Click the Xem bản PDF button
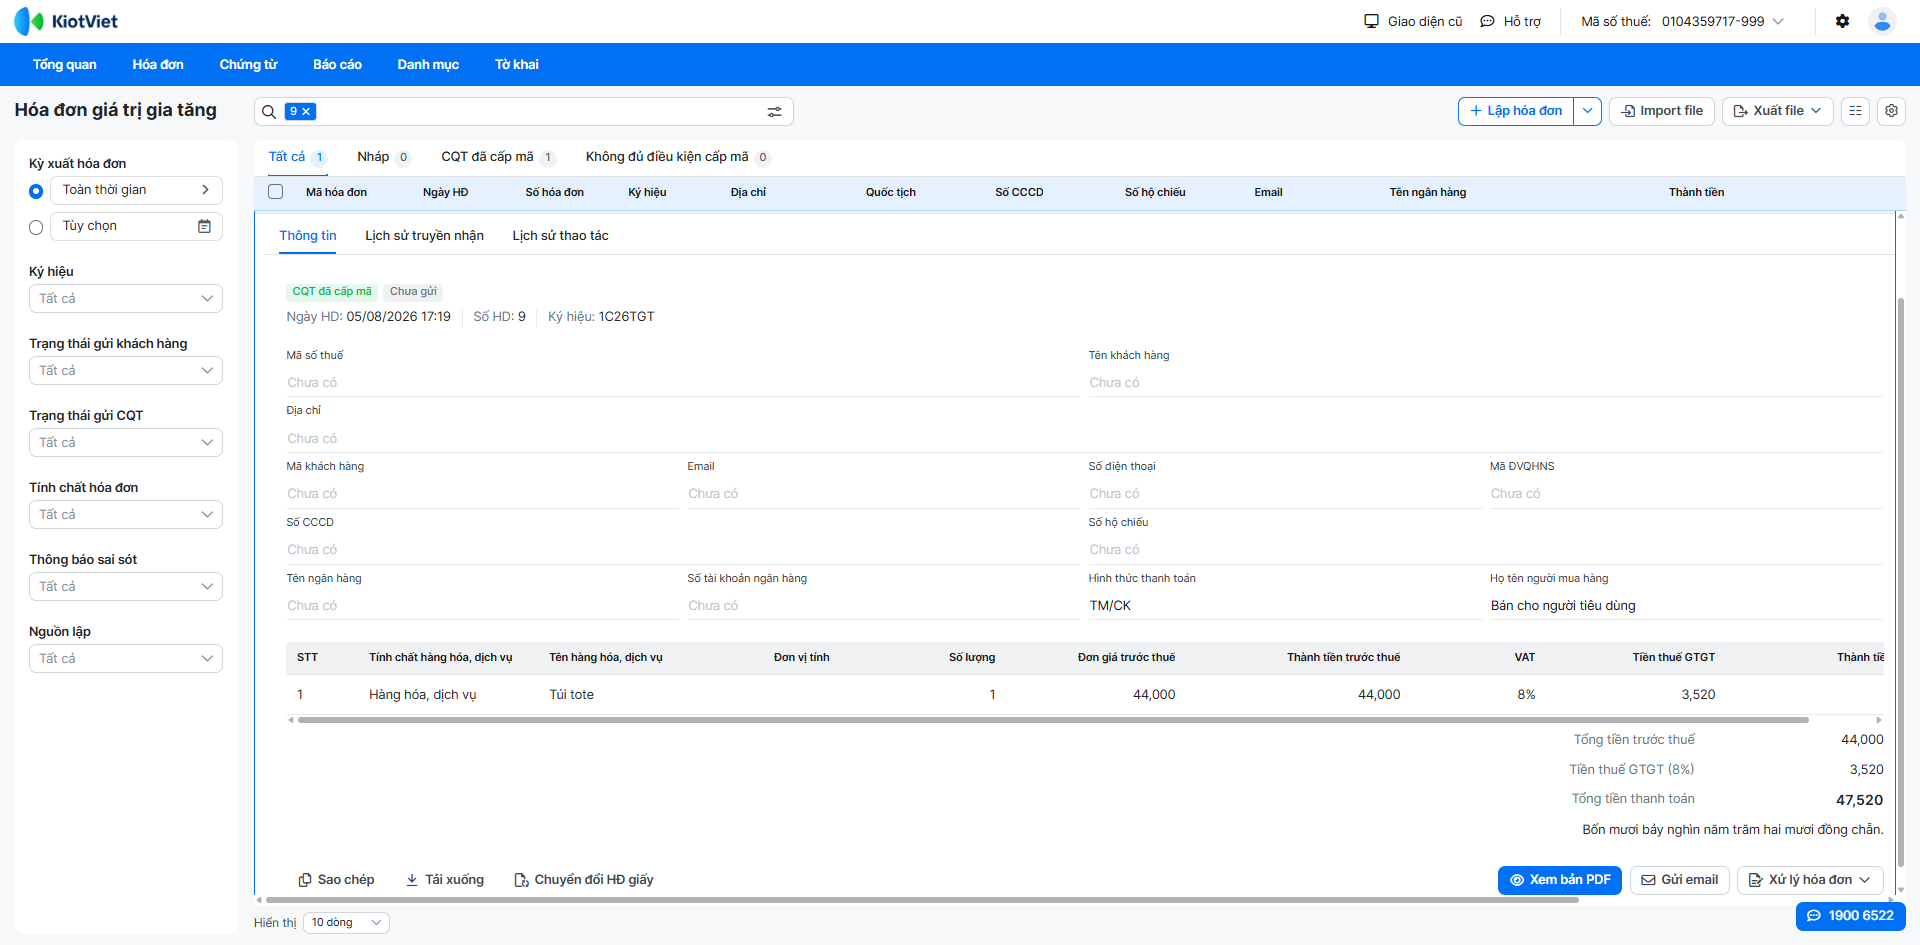Image resolution: width=1920 pixels, height=945 pixels. (1560, 880)
